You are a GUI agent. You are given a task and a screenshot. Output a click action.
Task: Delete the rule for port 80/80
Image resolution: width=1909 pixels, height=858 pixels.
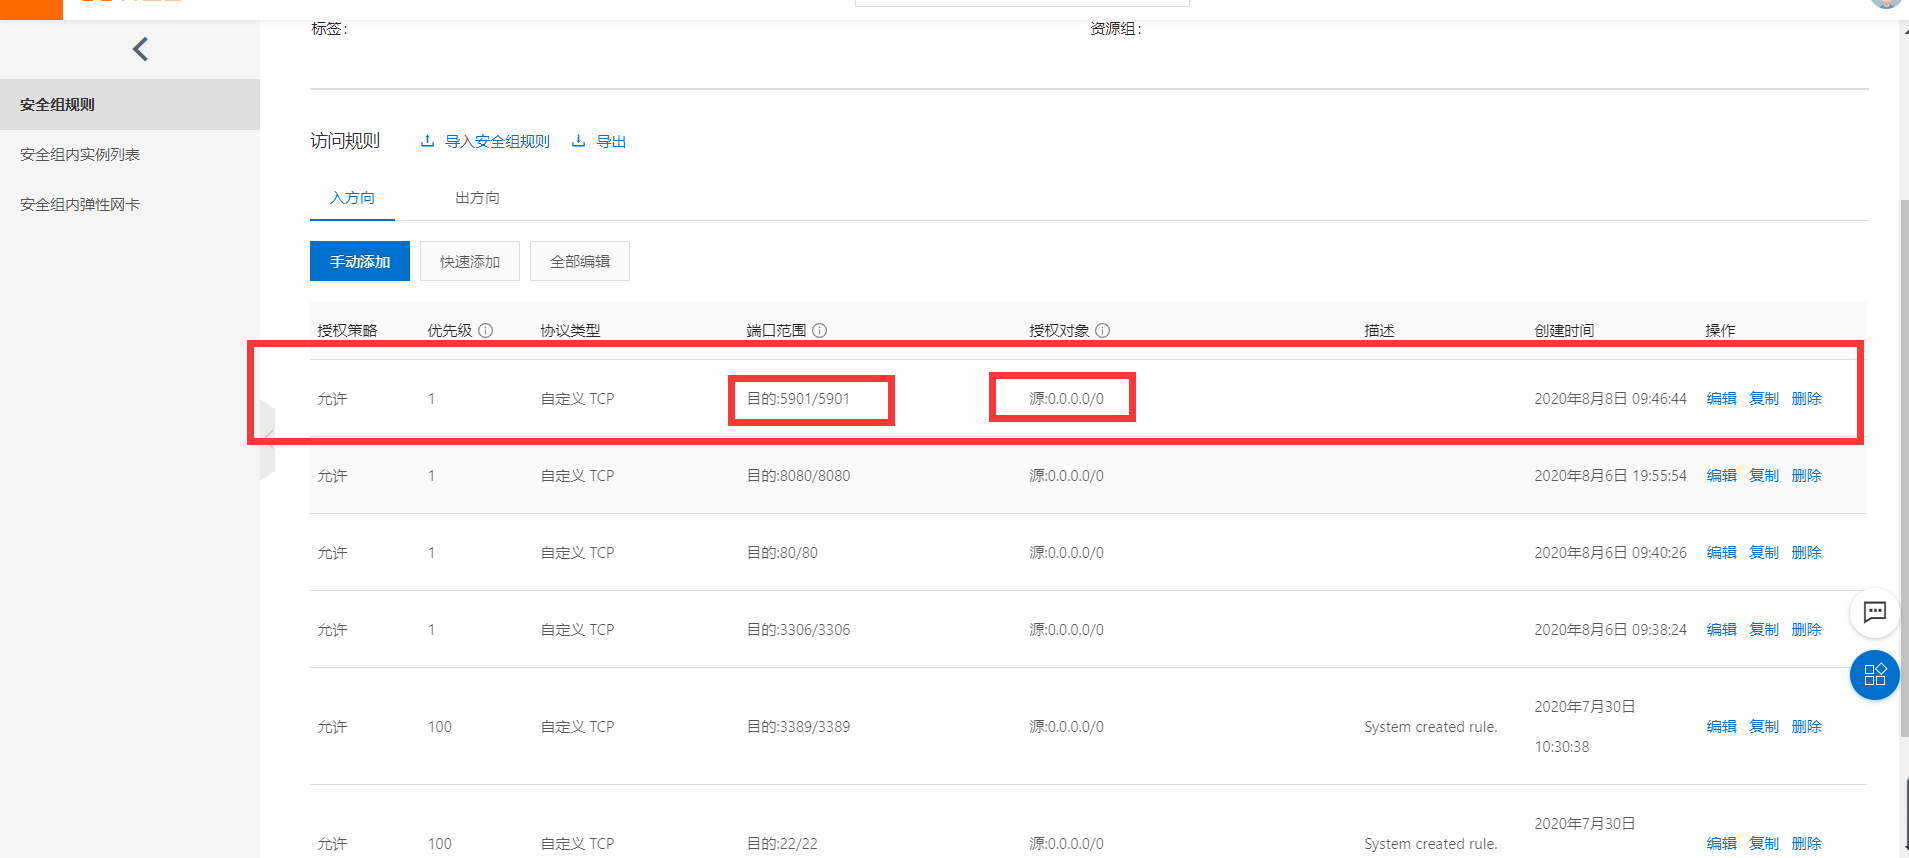(1806, 553)
